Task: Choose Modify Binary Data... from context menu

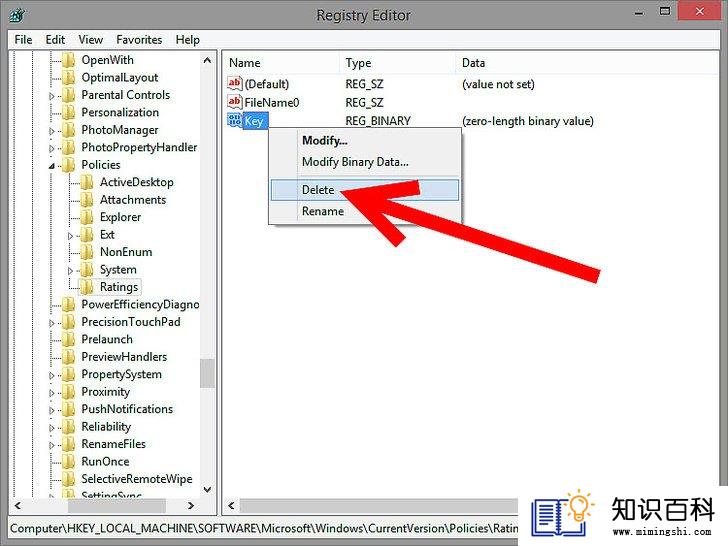Action: pos(365,162)
